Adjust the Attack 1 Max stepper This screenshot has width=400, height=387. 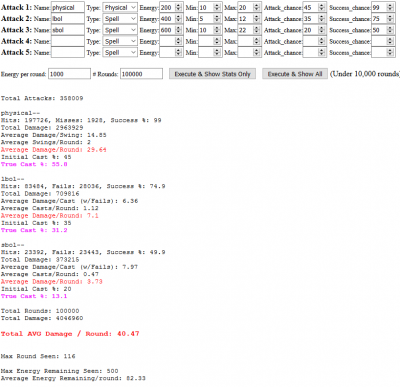pos(257,7)
